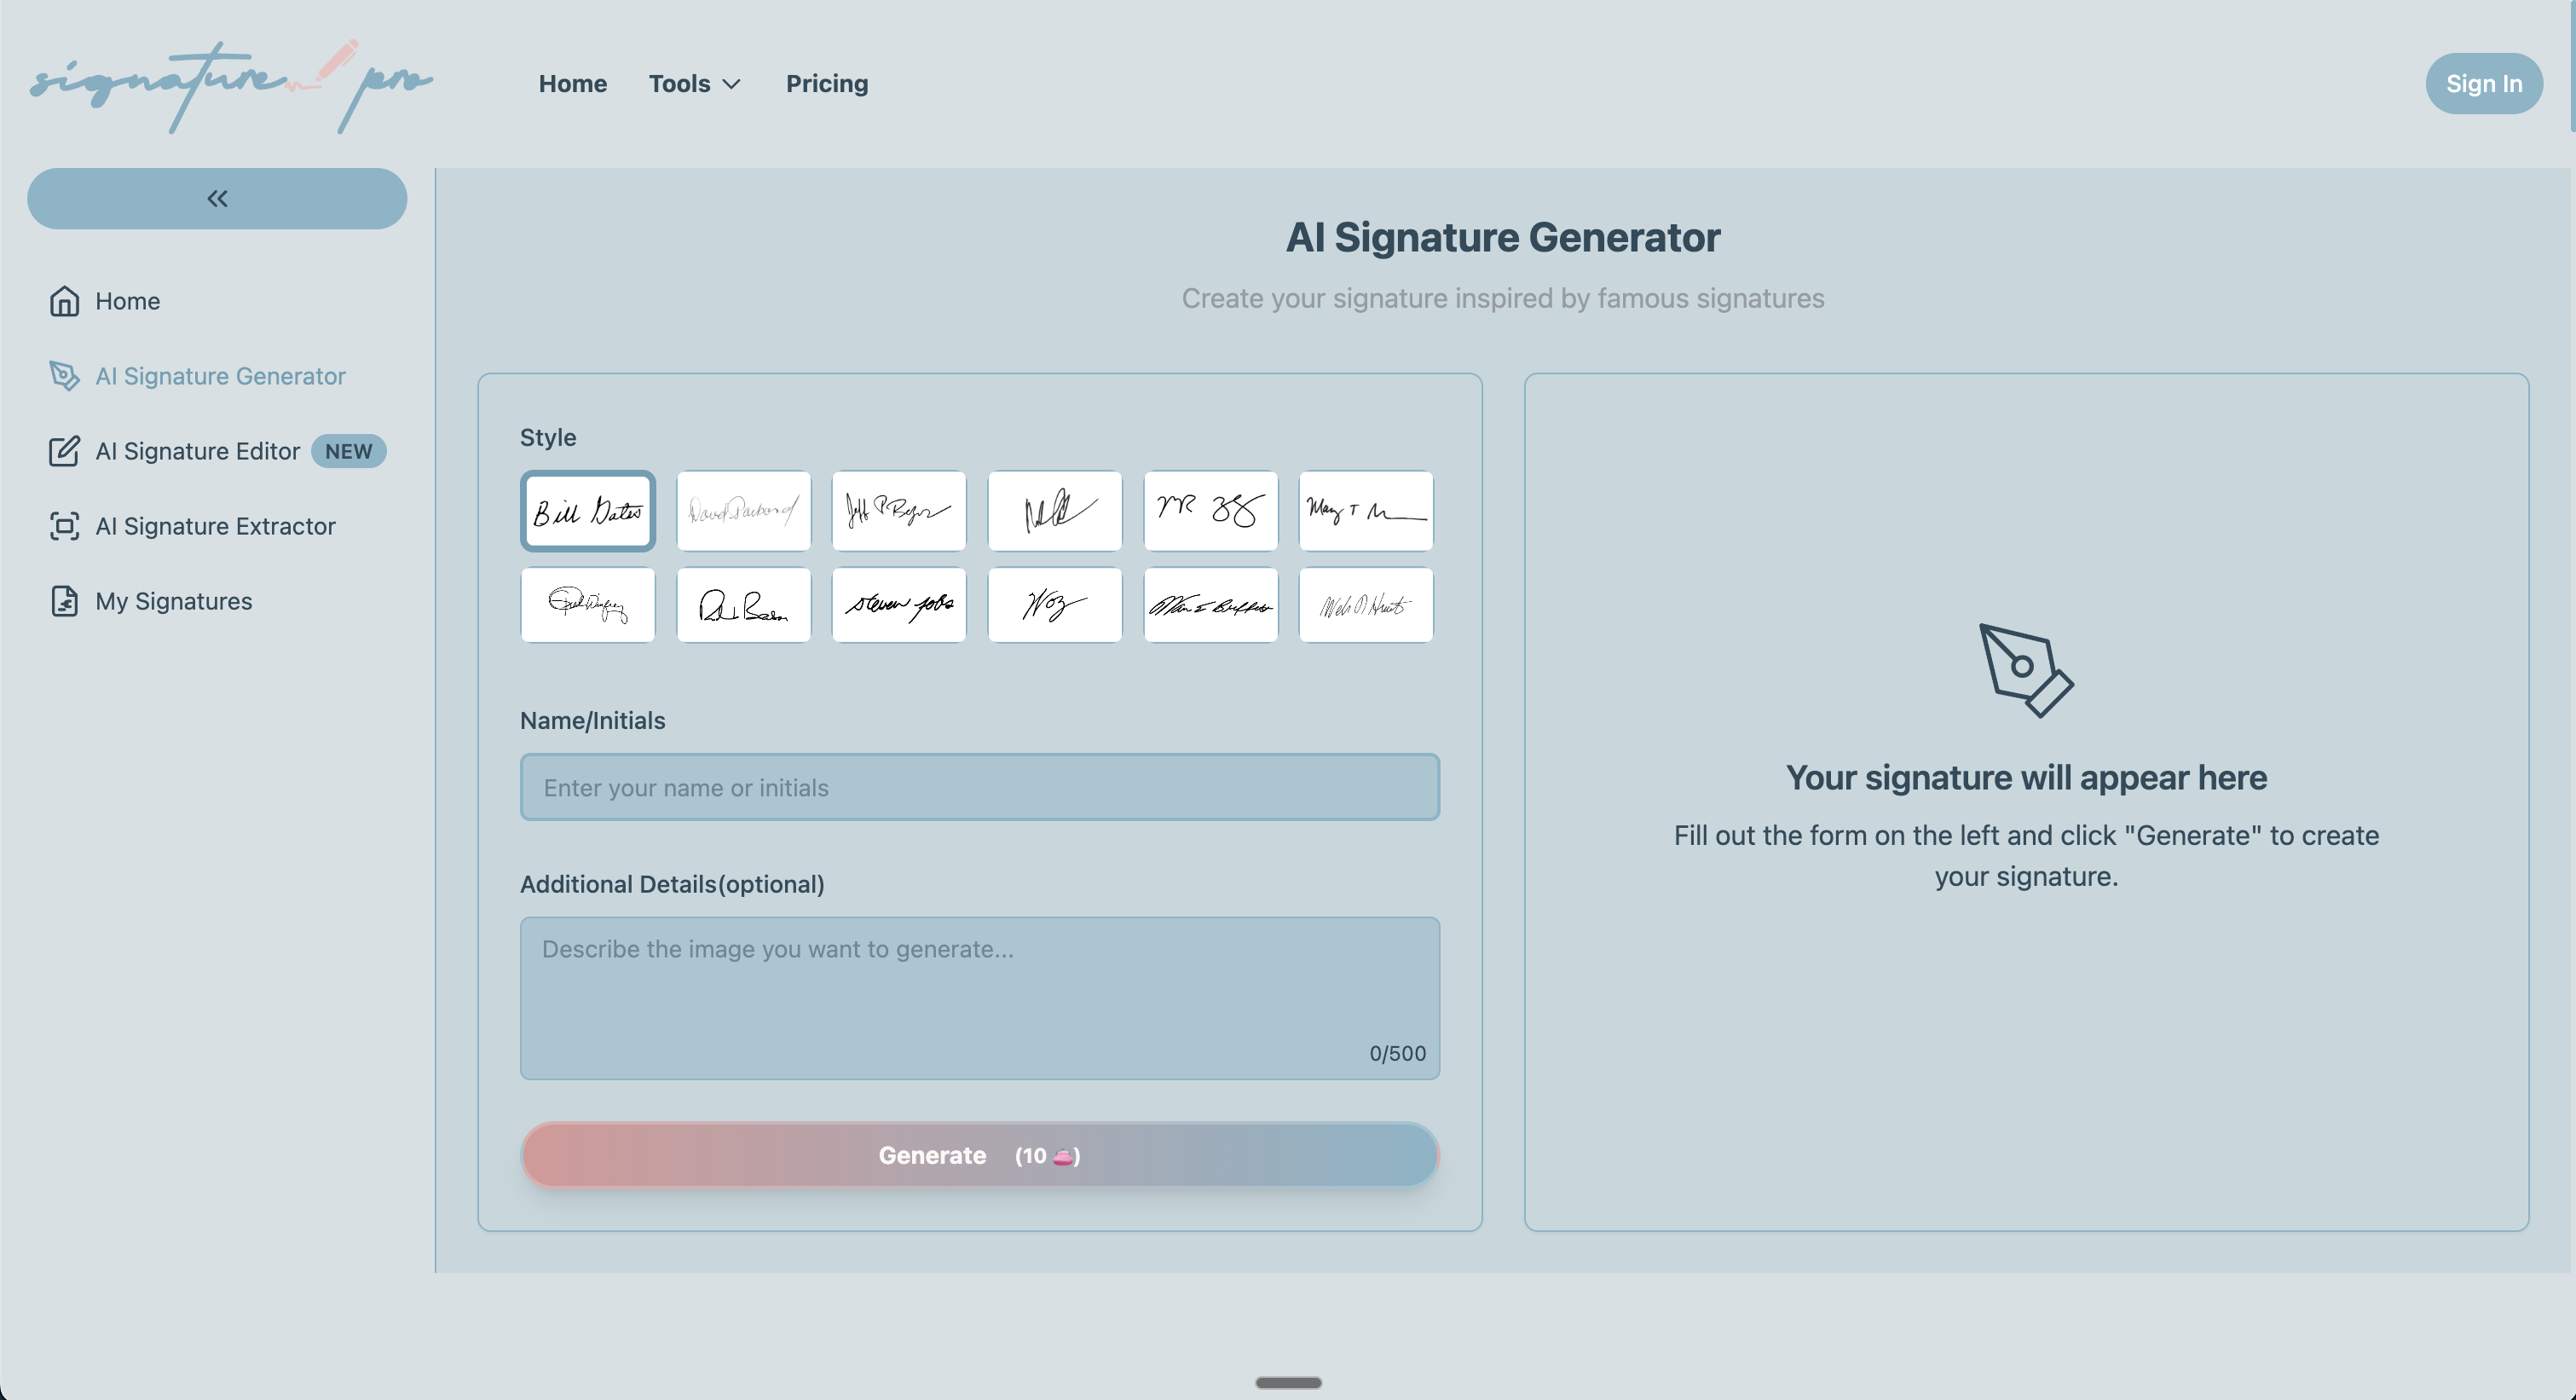Select the Steven Jobs signature style
Viewport: 2576px width, 1400px height.
[x=898, y=604]
